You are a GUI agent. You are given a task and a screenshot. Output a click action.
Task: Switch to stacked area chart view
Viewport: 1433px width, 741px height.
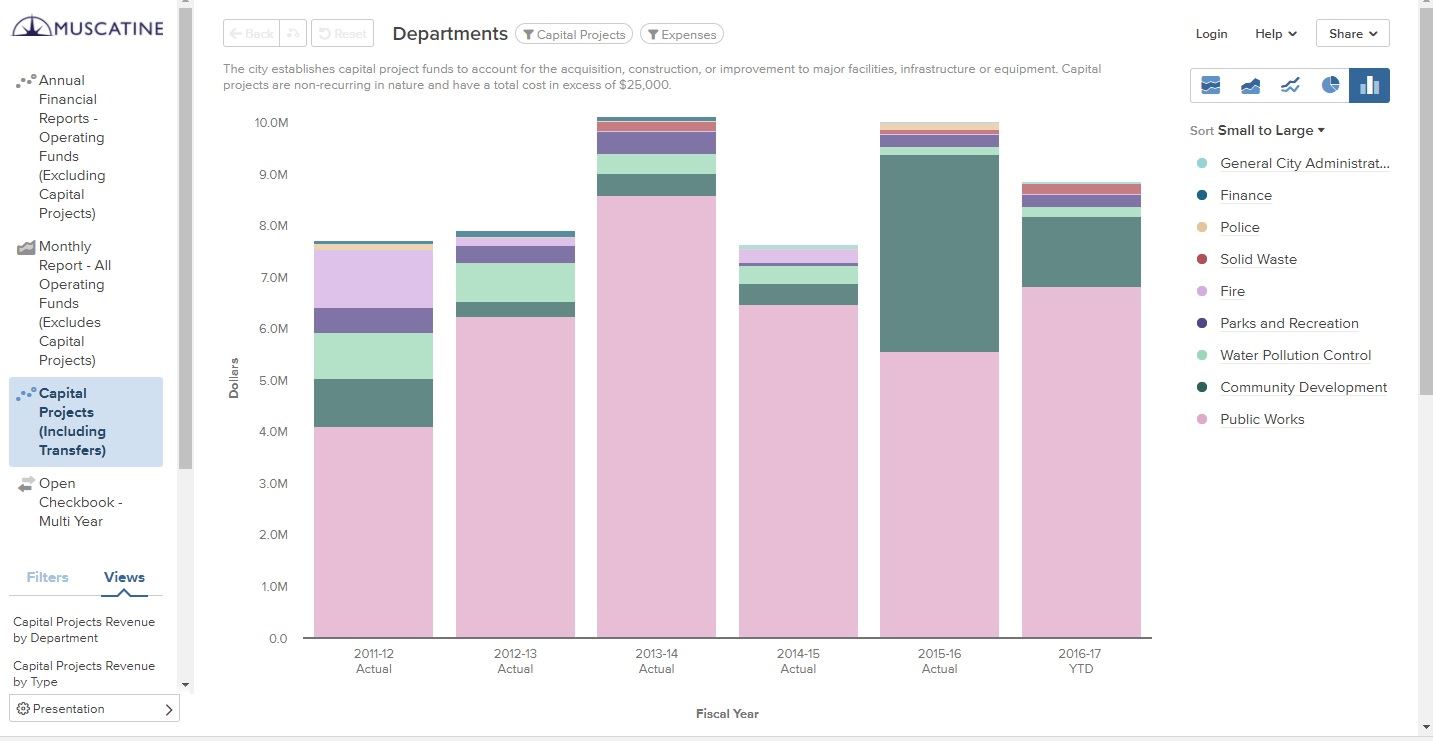pyautogui.click(x=1211, y=85)
